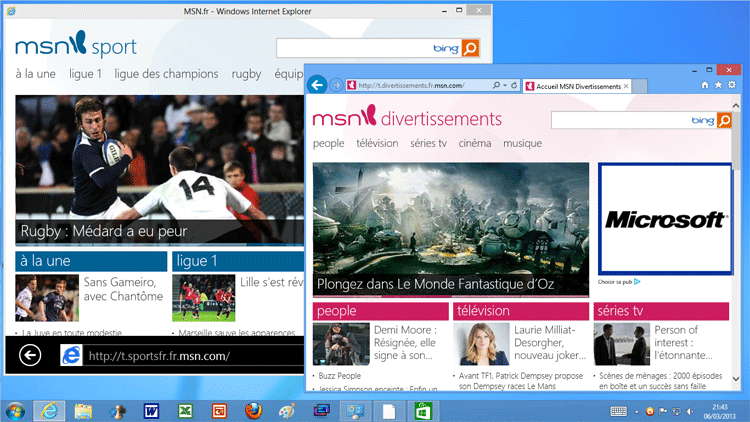Click the 'Choisir sa pub' link
Screen dimensions: 750x422
tap(618, 282)
